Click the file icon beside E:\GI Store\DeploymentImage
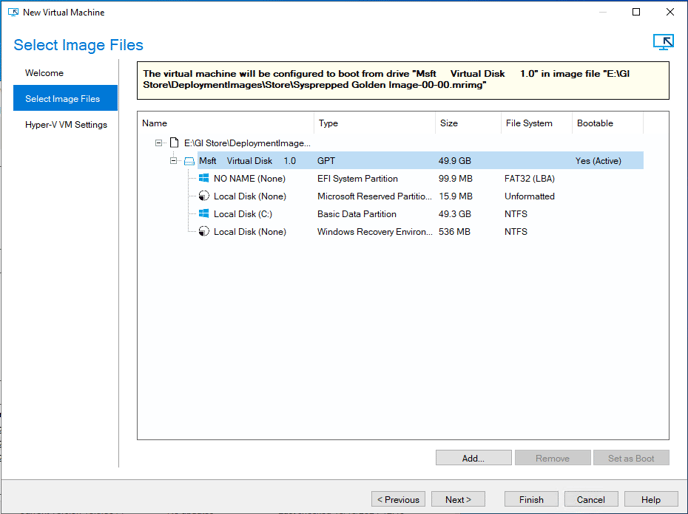This screenshot has width=688, height=514. pos(174,143)
